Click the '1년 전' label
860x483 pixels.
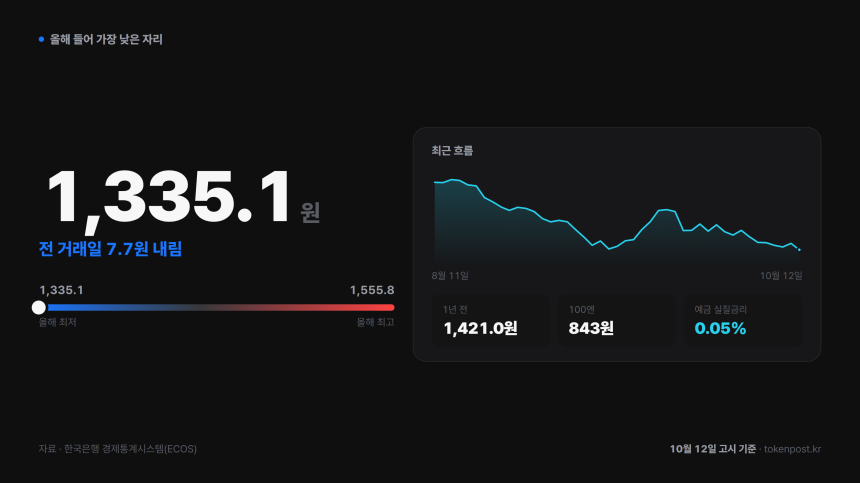(x=455, y=310)
